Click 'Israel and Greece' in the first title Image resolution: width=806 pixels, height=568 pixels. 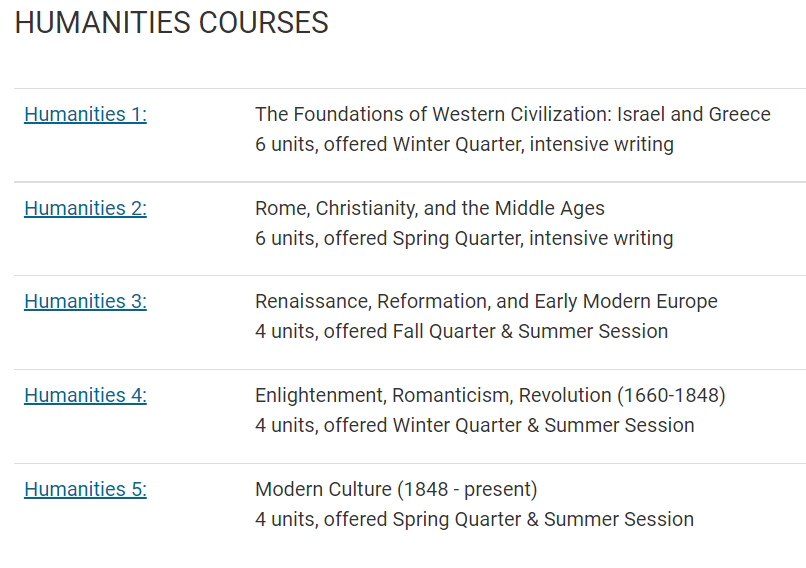coord(693,114)
